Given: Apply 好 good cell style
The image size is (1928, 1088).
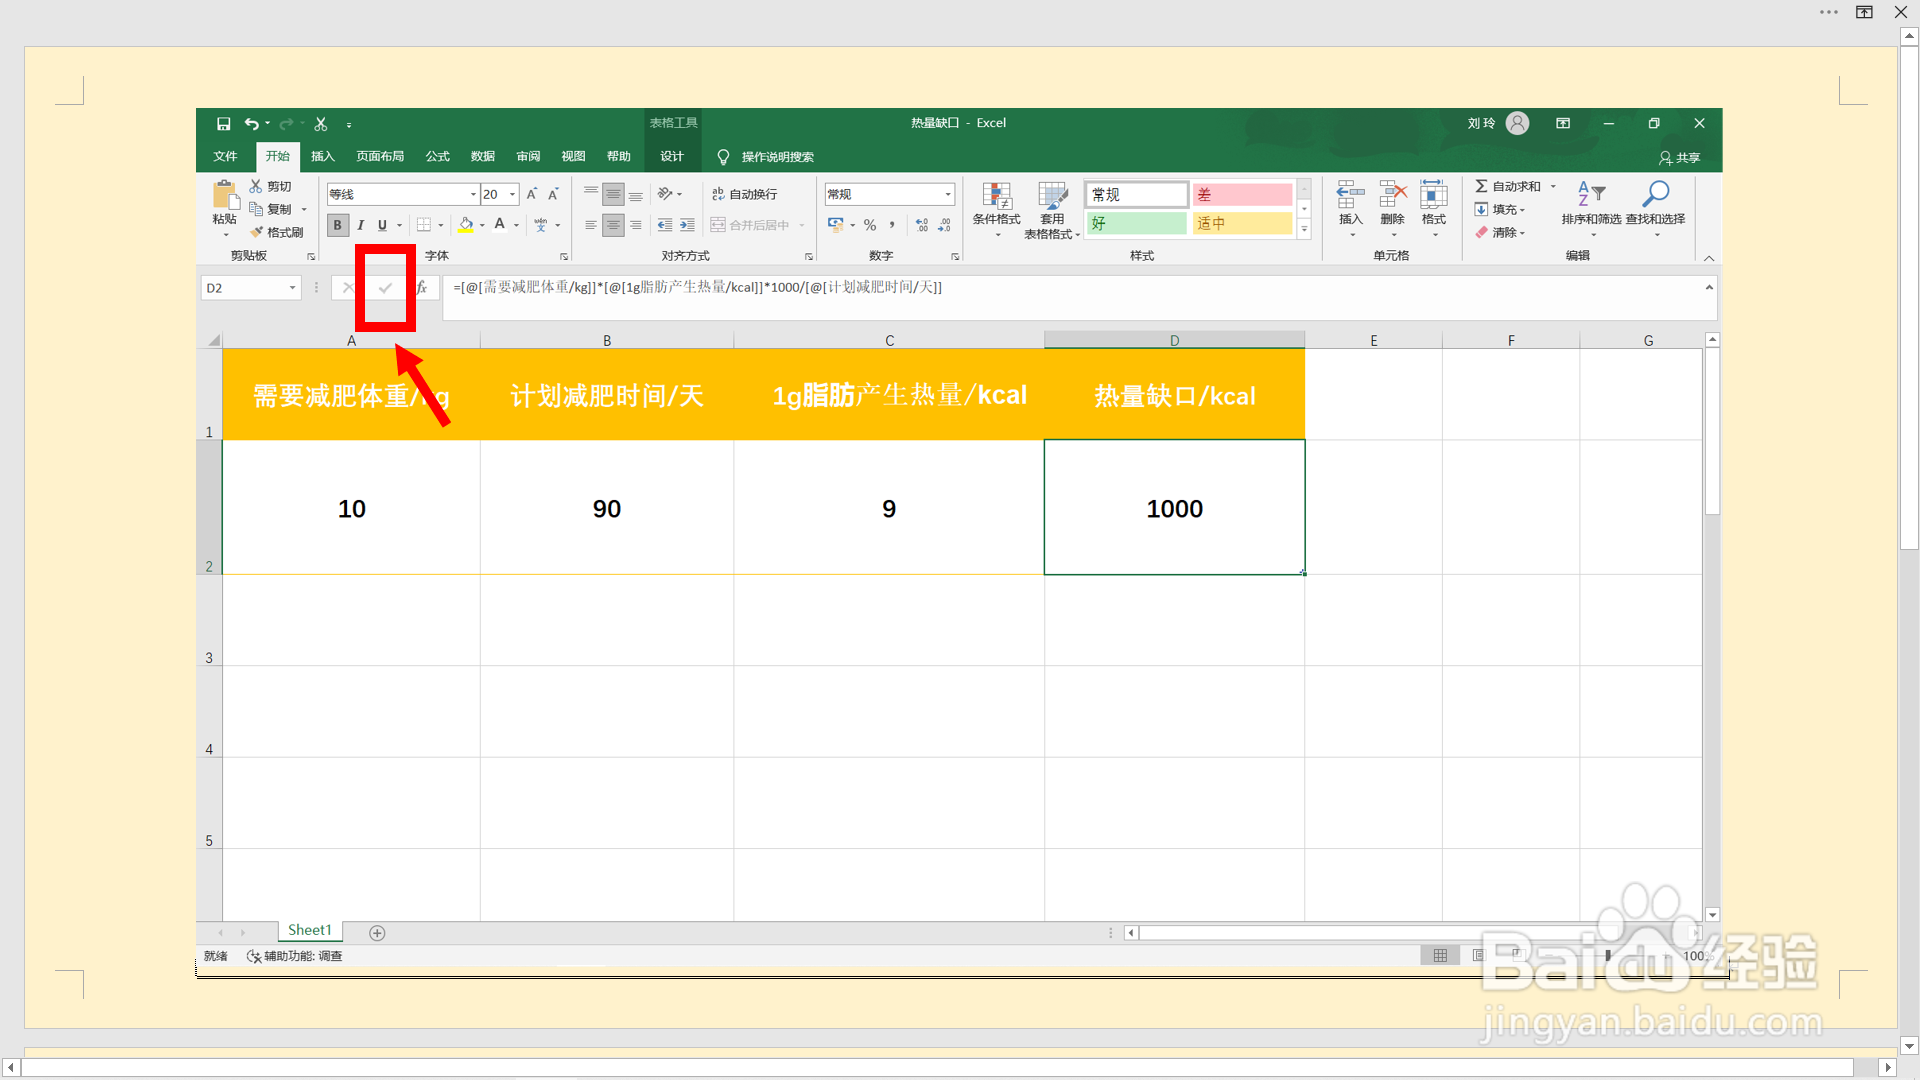Looking at the screenshot, I should pos(1137,223).
